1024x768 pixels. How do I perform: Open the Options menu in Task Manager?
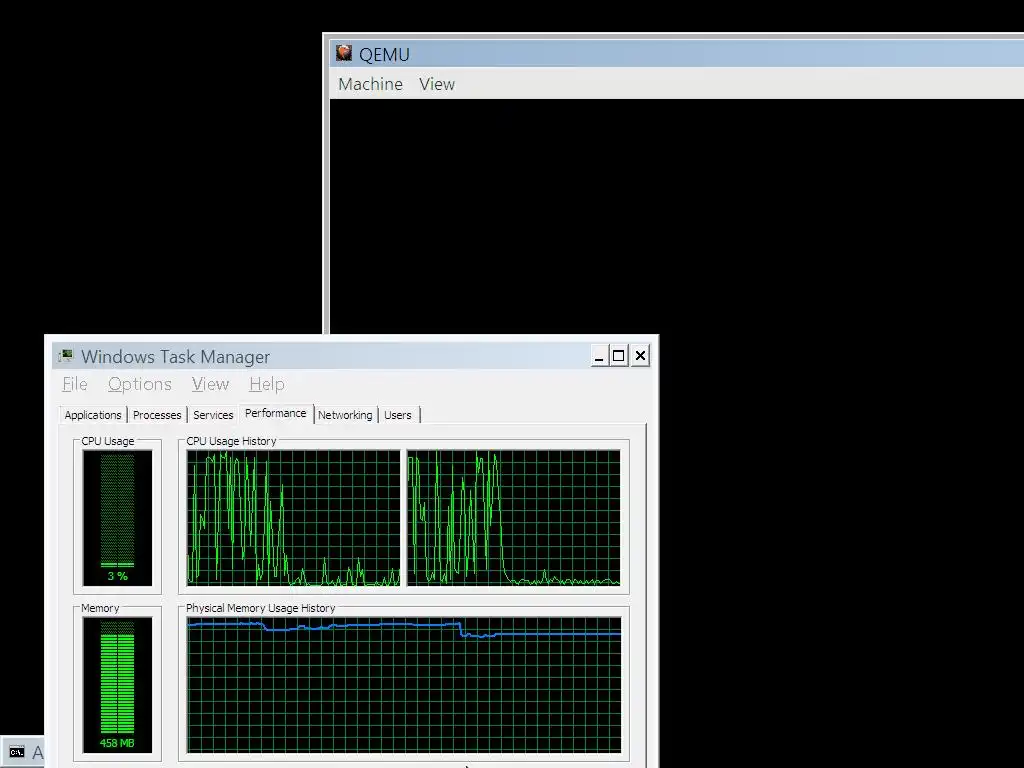click(x=140, y=384)
